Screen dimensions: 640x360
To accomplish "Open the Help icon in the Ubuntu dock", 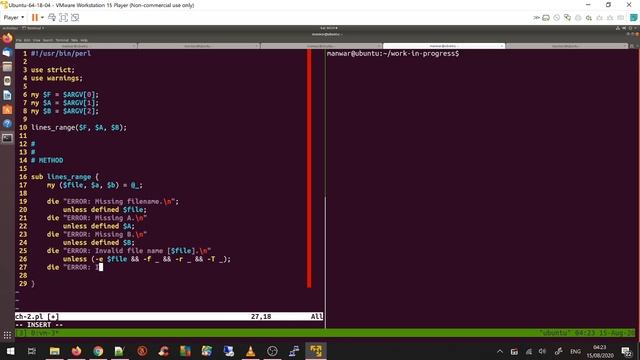I will pos(7,124).
